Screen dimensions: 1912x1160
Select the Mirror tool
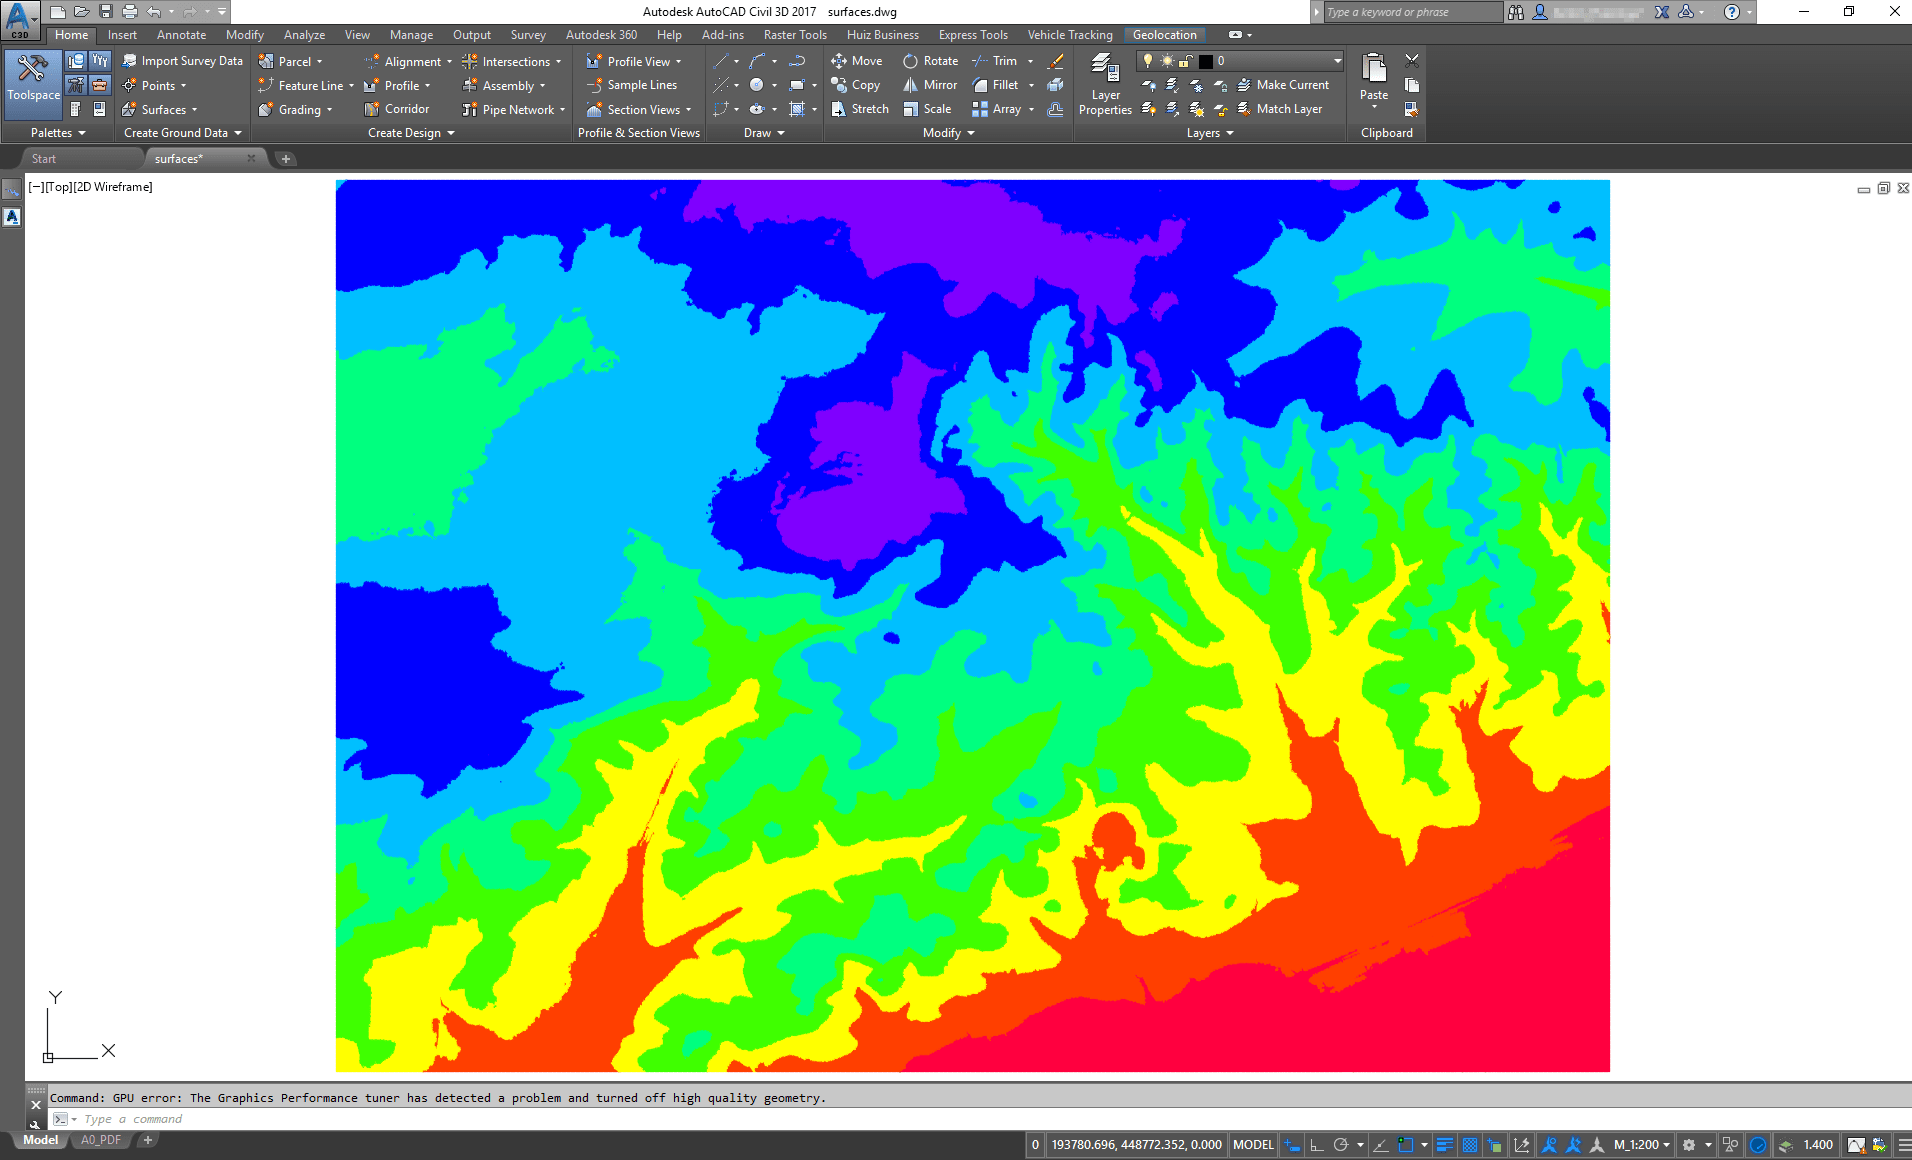coord(930,85)
